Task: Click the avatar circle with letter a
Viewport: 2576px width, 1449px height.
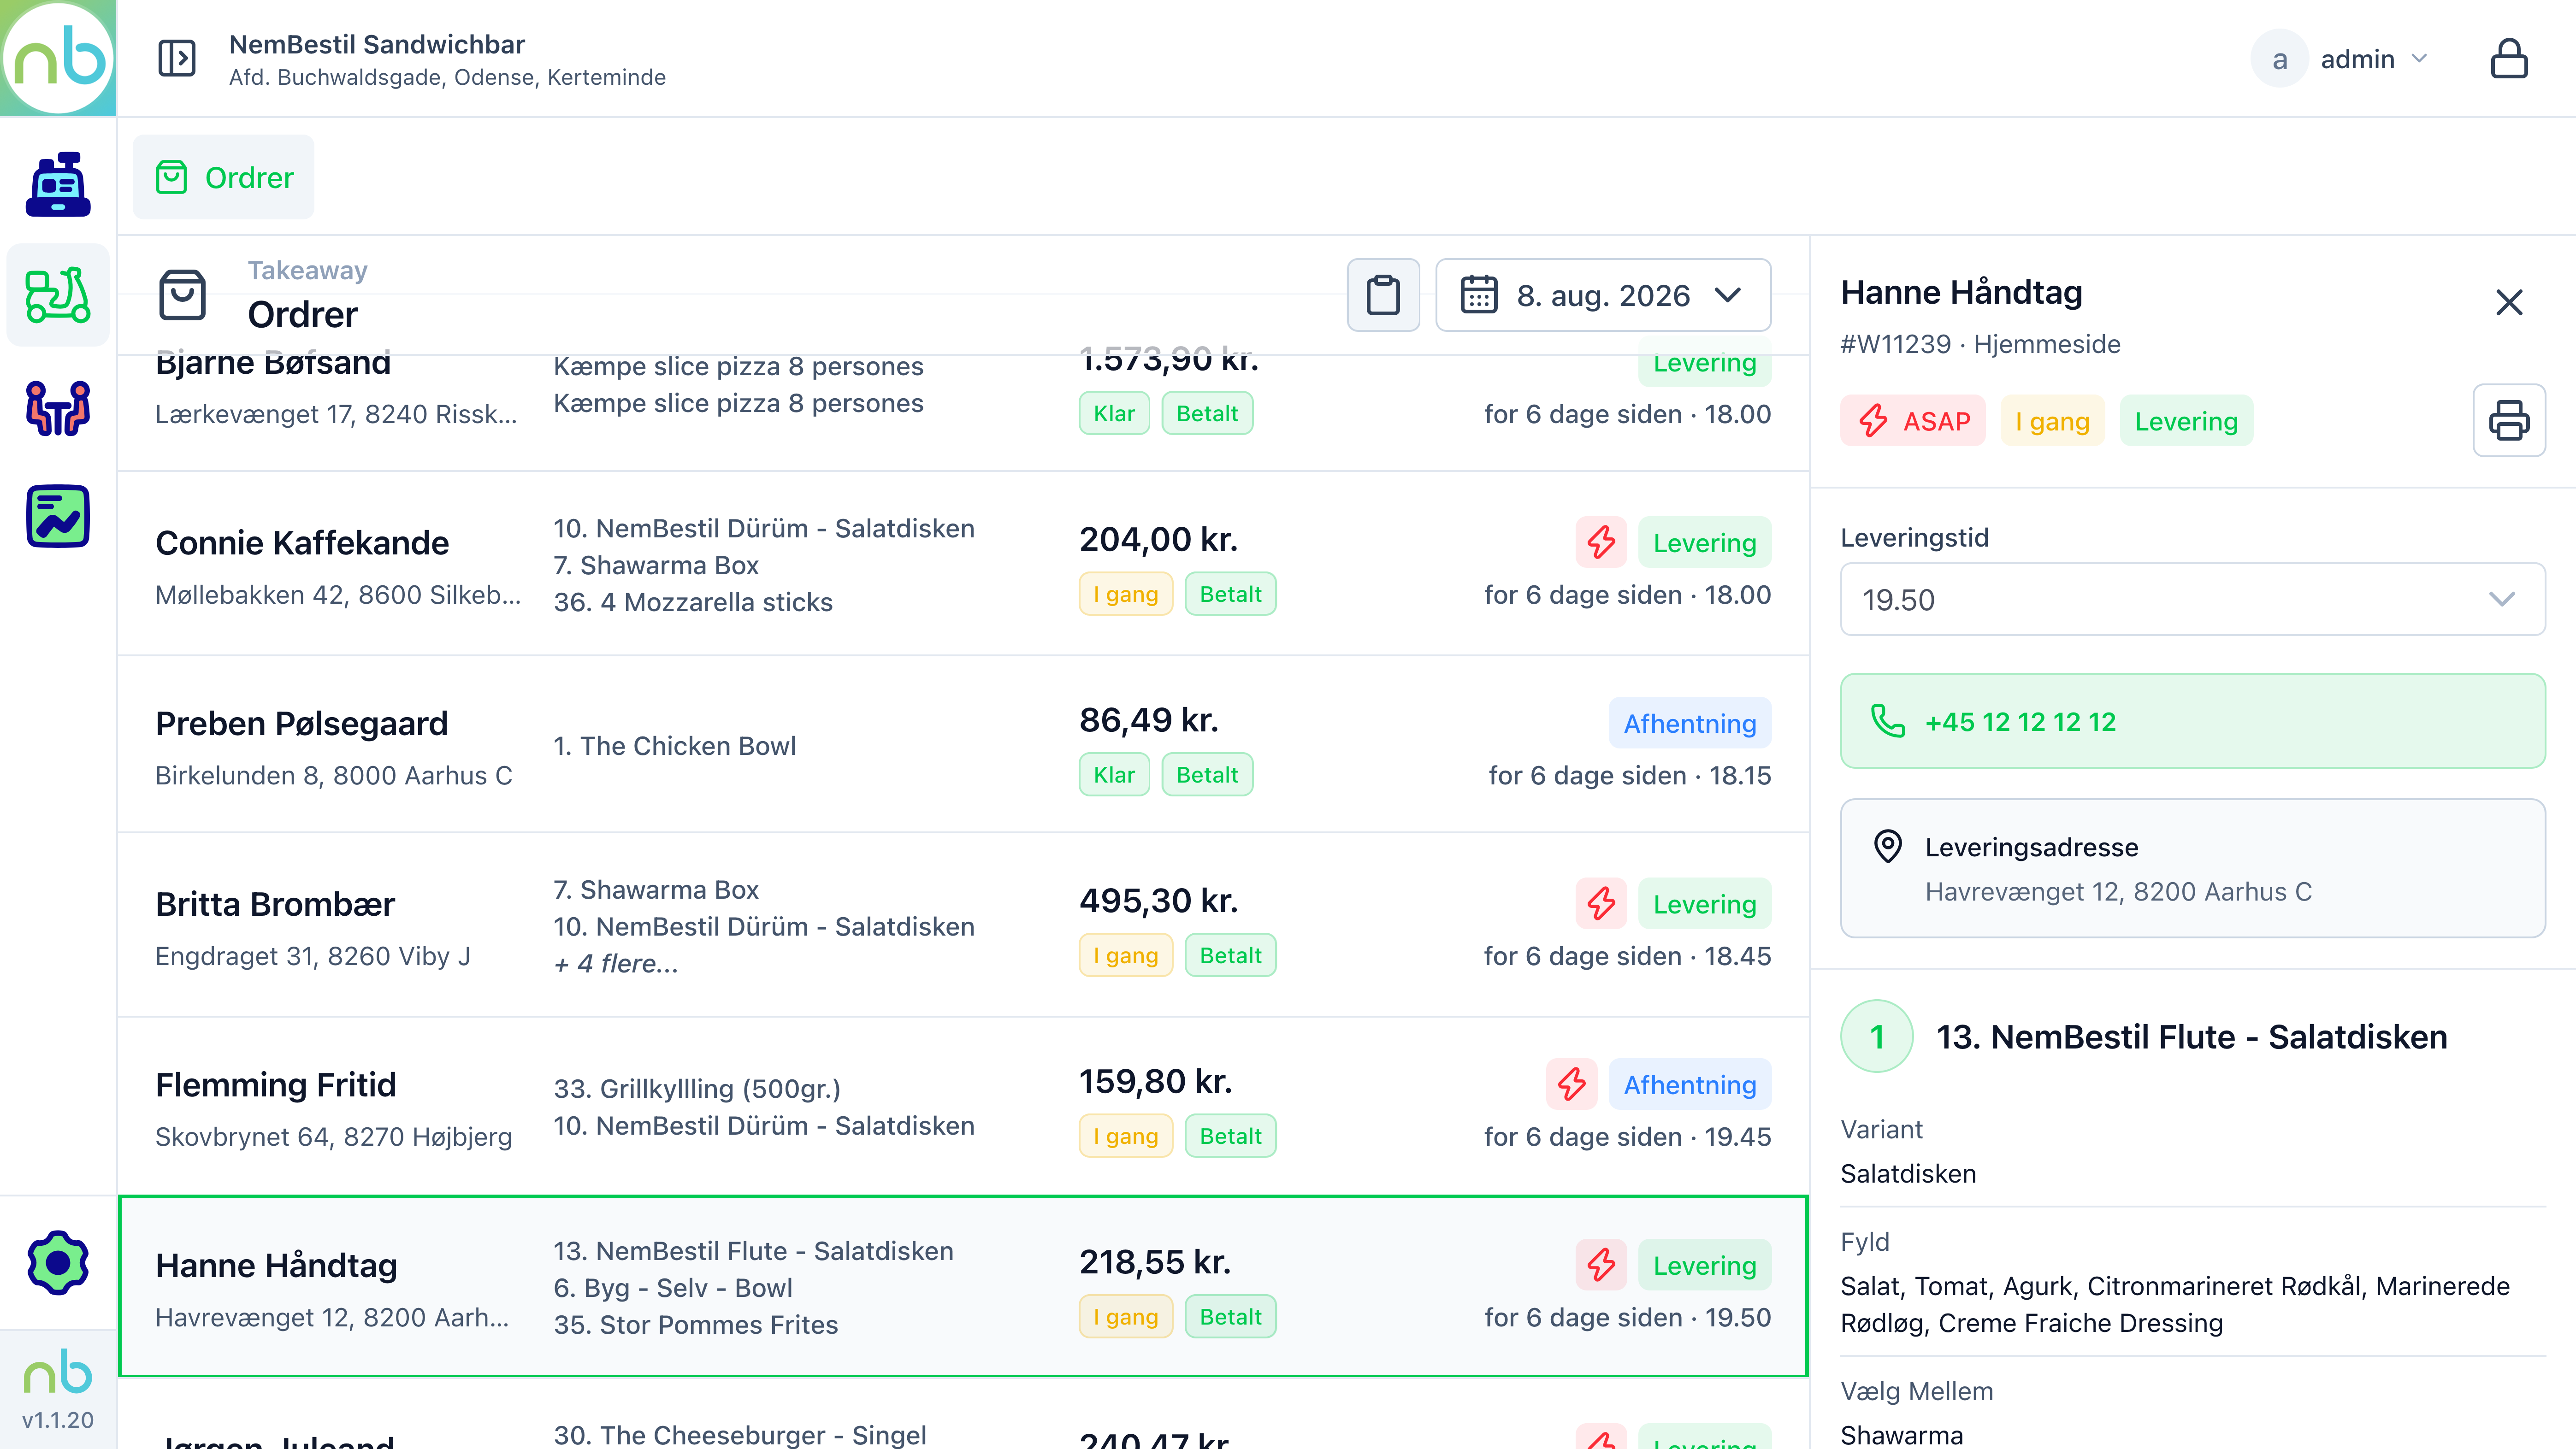Action: (x=2279, y=58)
